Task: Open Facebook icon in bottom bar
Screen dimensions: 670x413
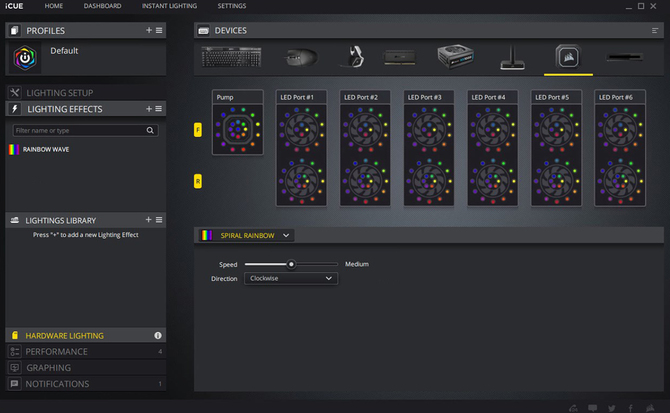Action: pos(630,408)
